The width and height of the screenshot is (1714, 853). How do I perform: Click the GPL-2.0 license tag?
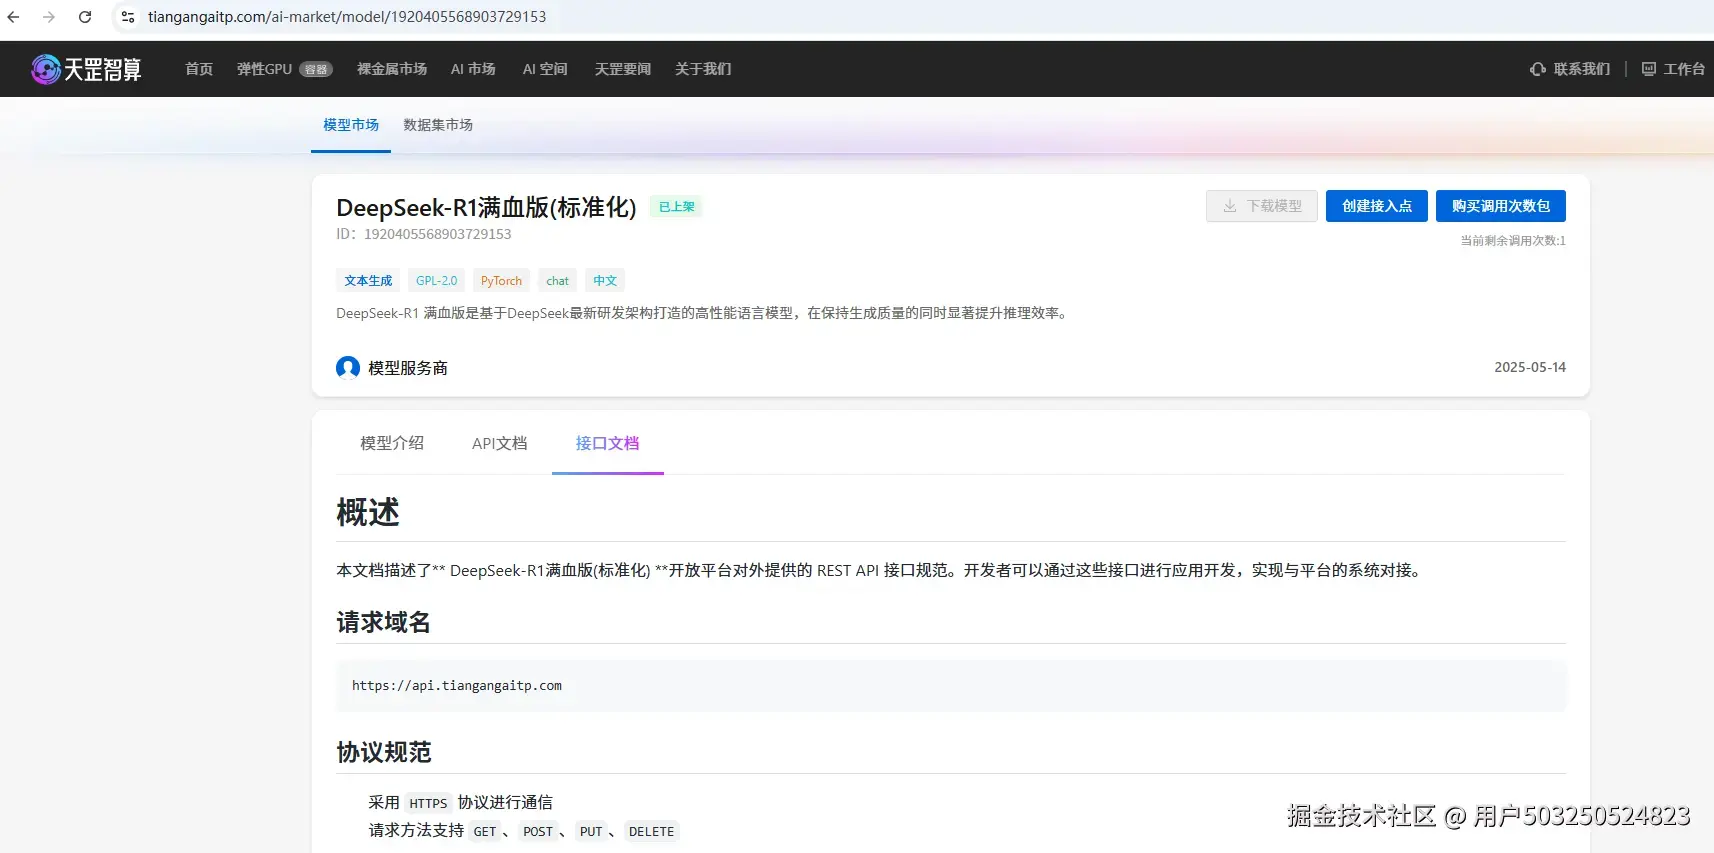pos(436,281)
